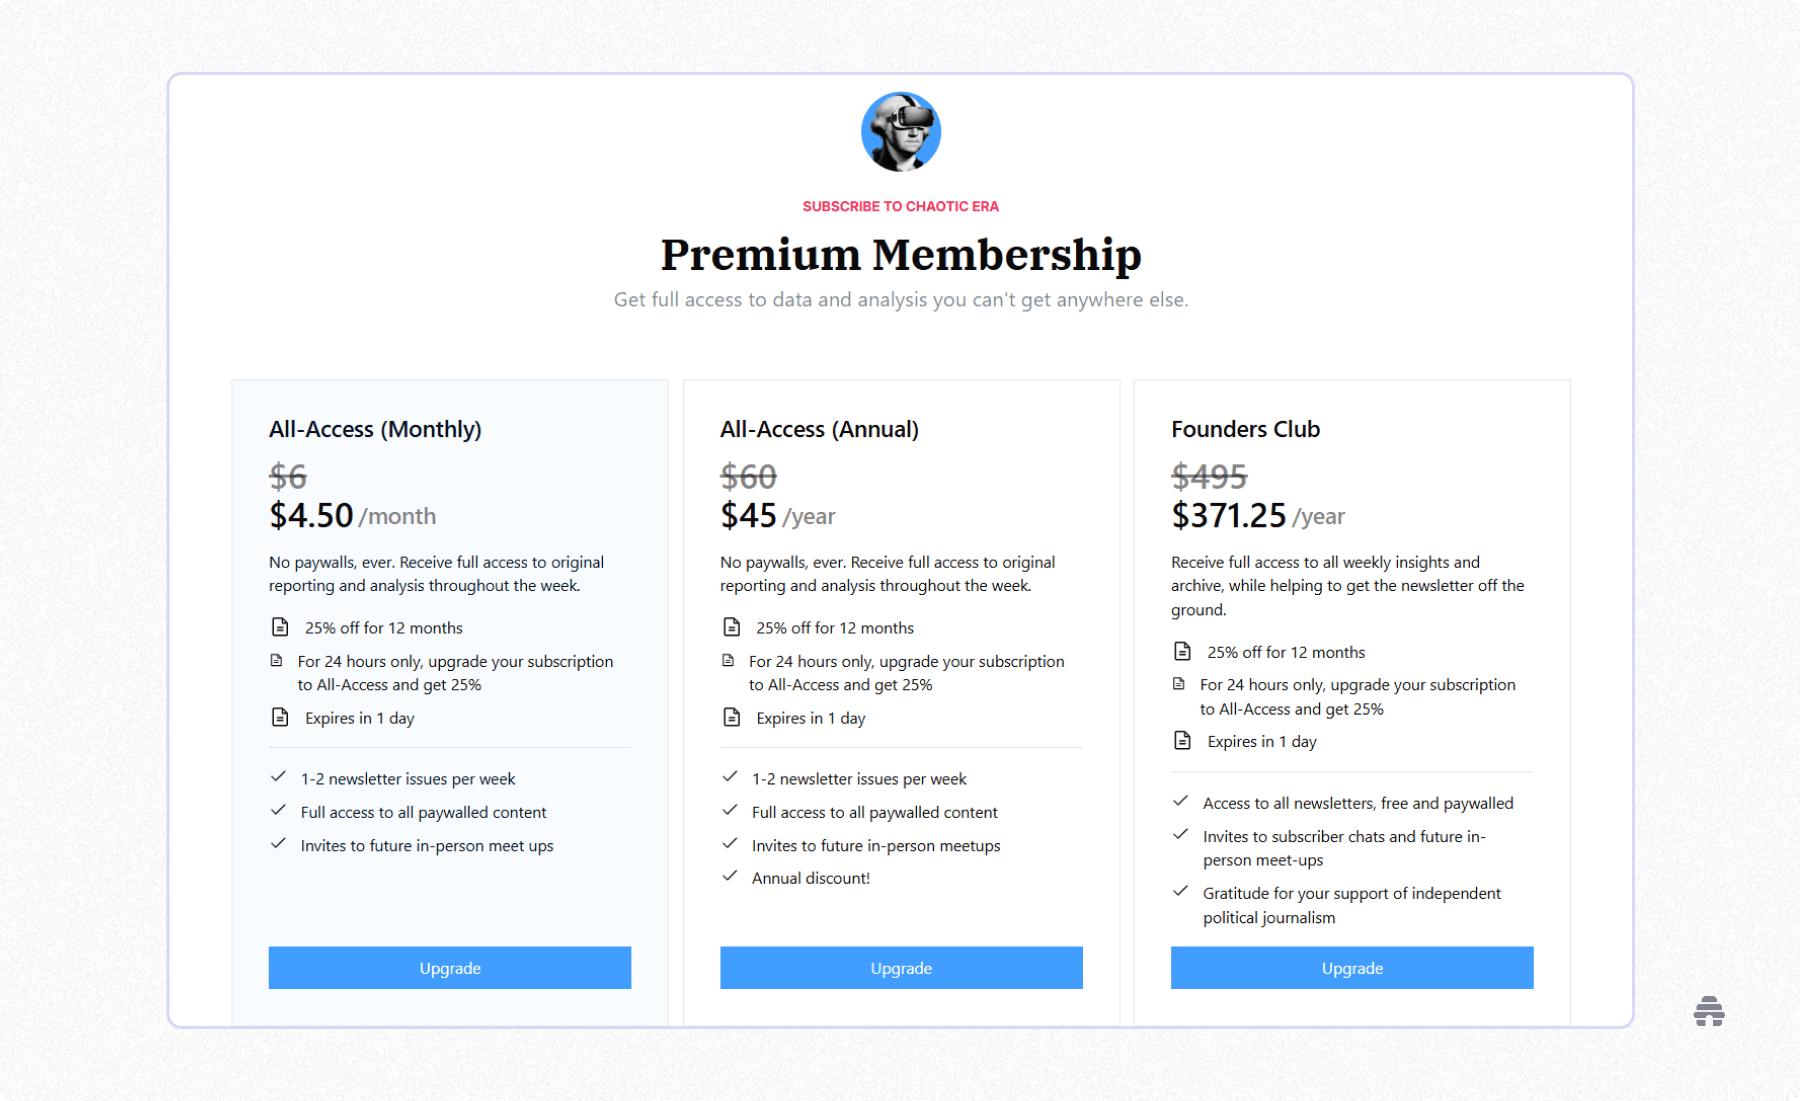Click Upgrade under All-Access (Annual)
This screenshot has width=1800, height=1101.
900,967
